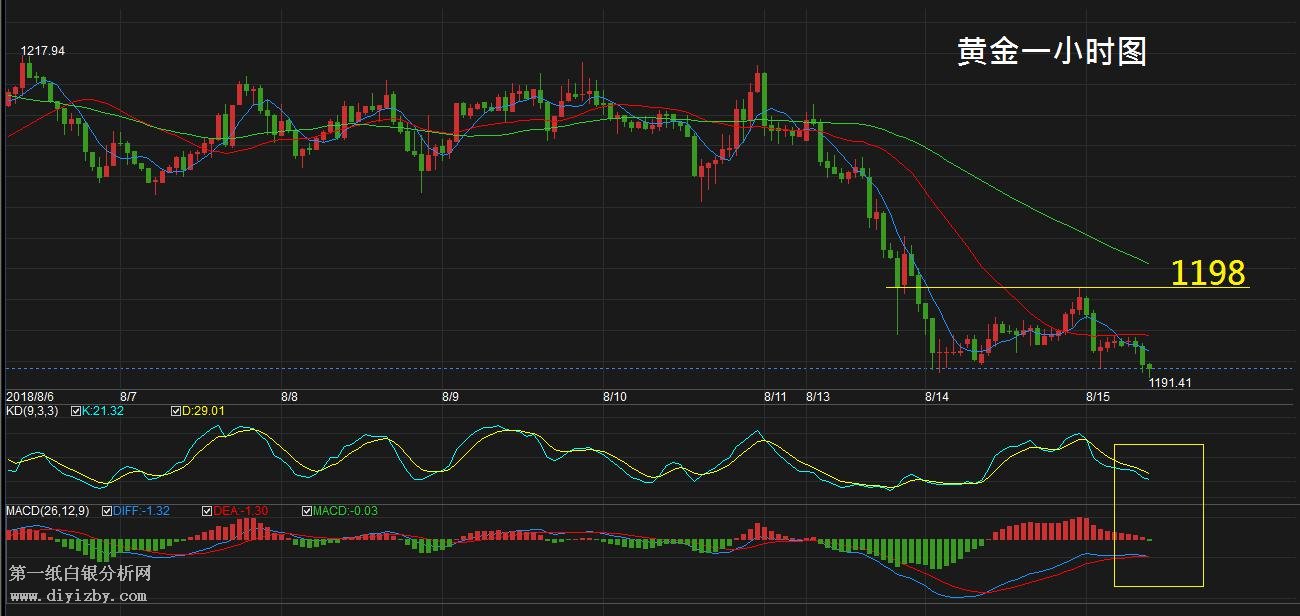Viewport: 1300px width, 616px height.
Task: Click the 2018/8/6 date label
Action: pos(30,397)
